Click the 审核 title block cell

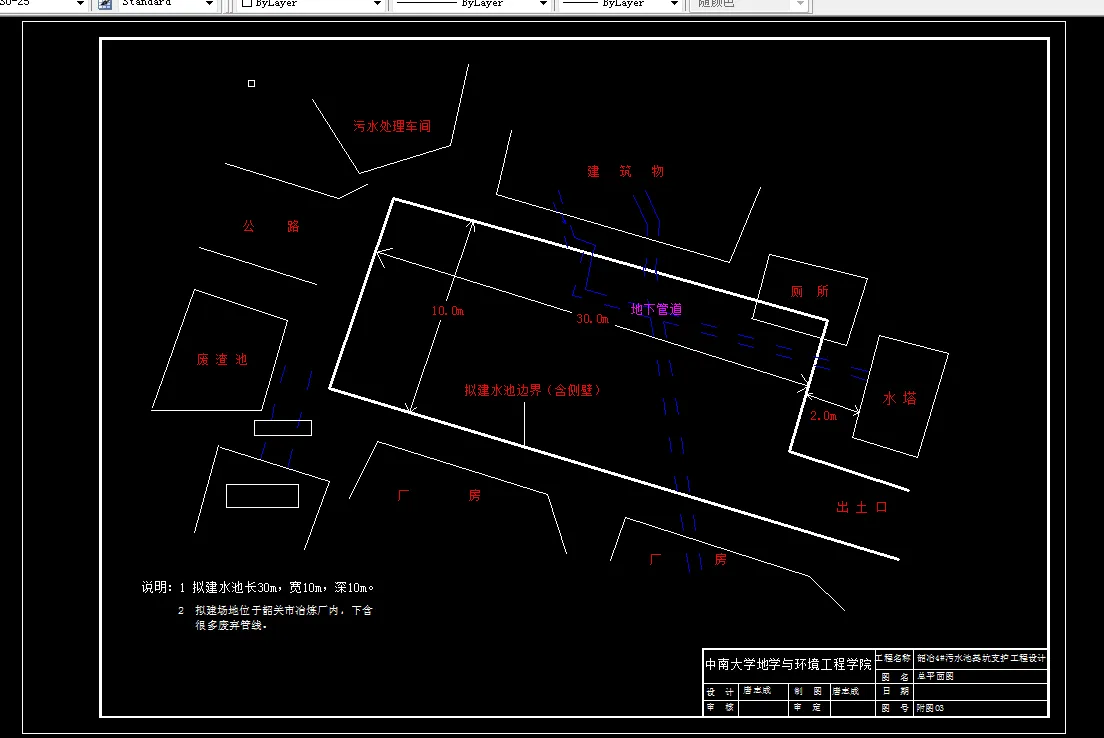[x=720, y=707]
